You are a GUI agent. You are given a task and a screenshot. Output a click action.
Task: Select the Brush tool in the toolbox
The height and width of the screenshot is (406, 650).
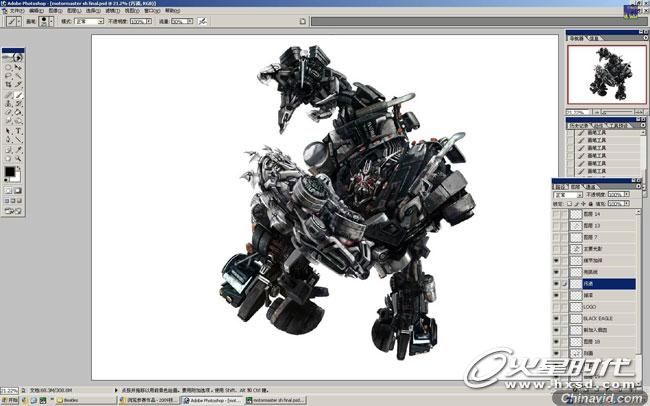[x=18, y=95]
